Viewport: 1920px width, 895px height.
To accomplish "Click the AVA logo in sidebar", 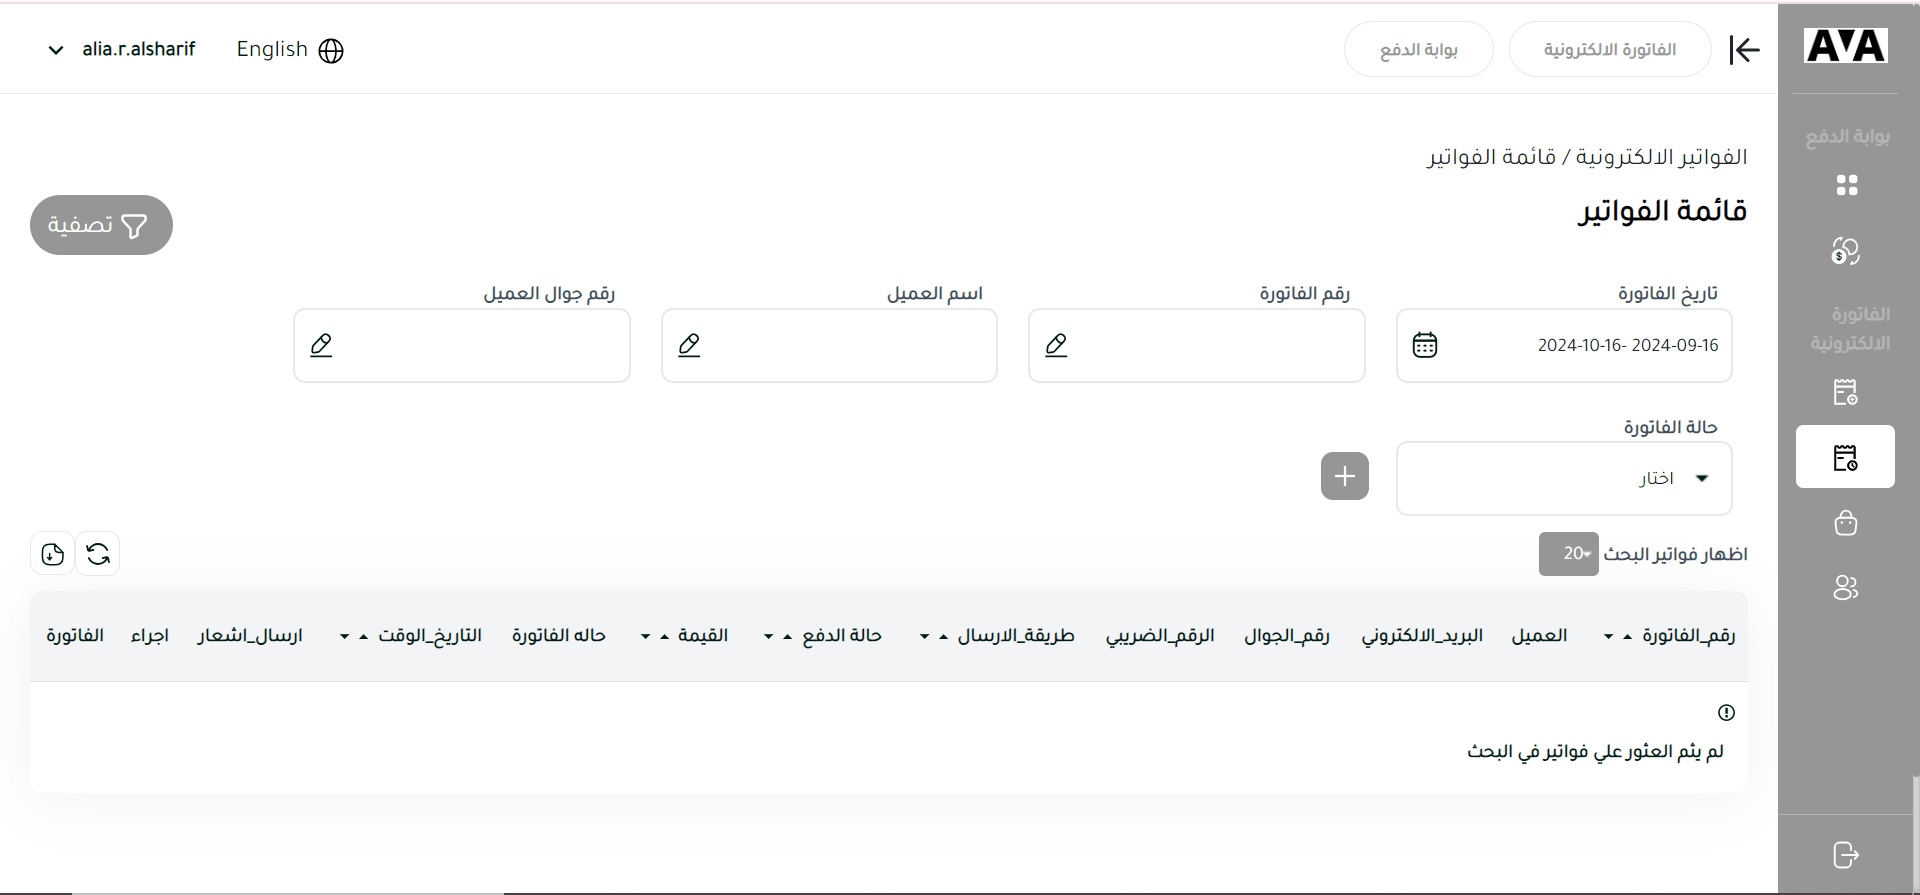I will (1845, 46).
